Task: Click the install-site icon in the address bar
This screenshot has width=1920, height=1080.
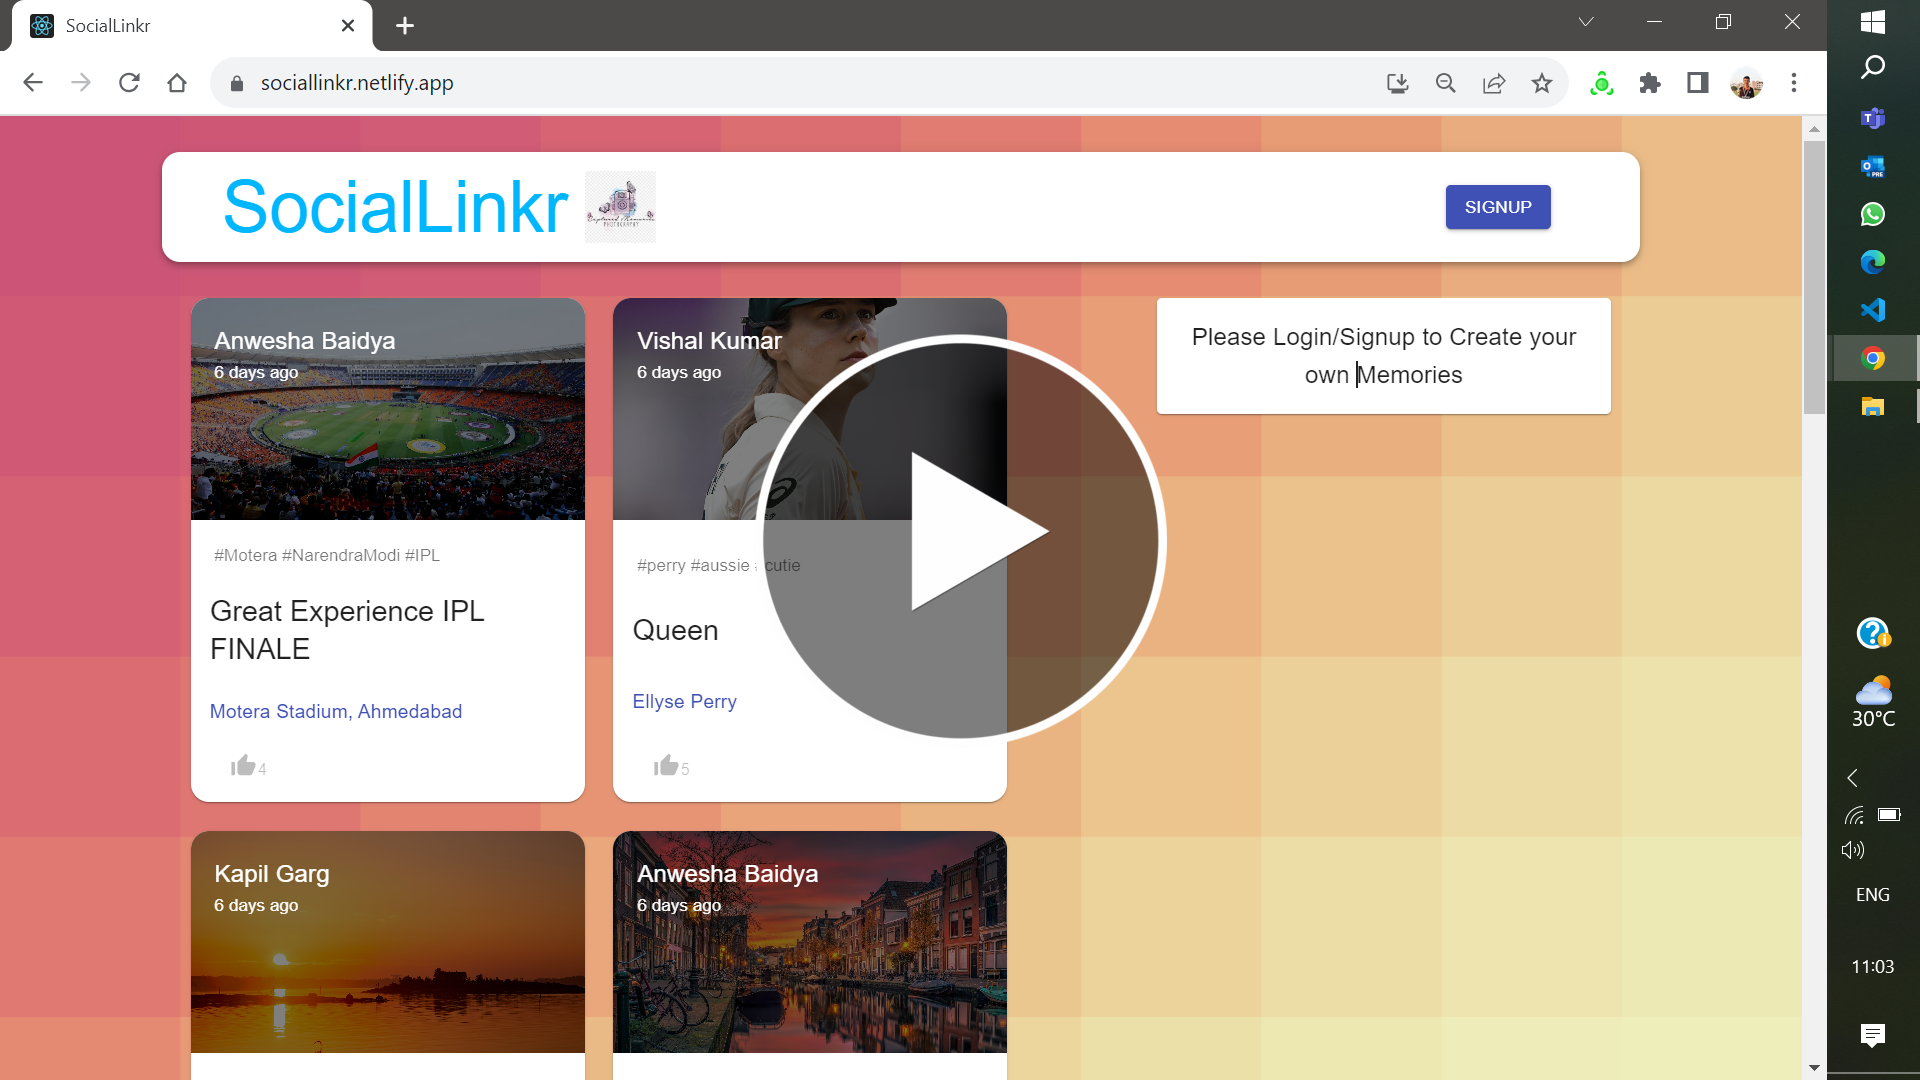Action: point(1398,83)
